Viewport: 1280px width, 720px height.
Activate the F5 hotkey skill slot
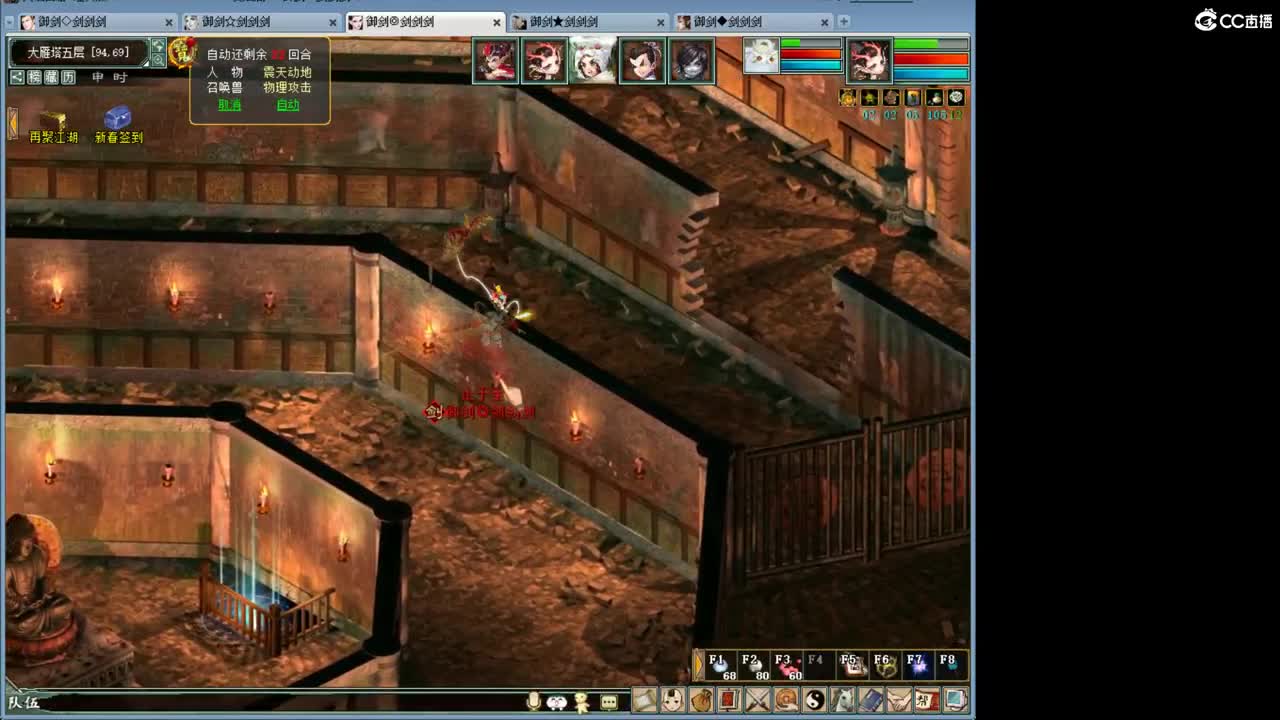852,666
